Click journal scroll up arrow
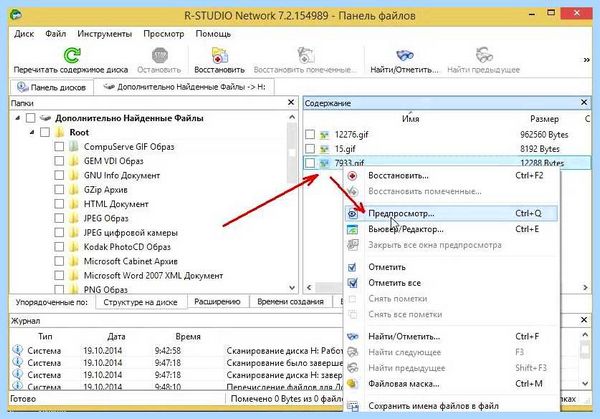This screenshot has width=600, height=419. coord(585,335)
